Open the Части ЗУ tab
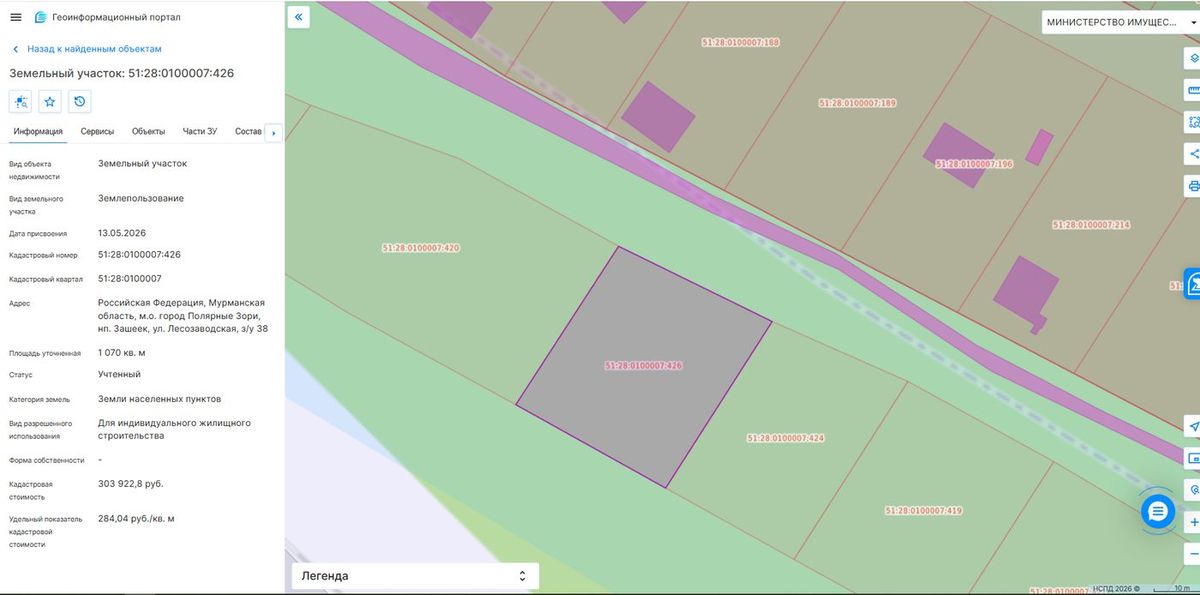Image resolution: width=1200 pixels, height=595 pixels. click(x=200, y=132)
